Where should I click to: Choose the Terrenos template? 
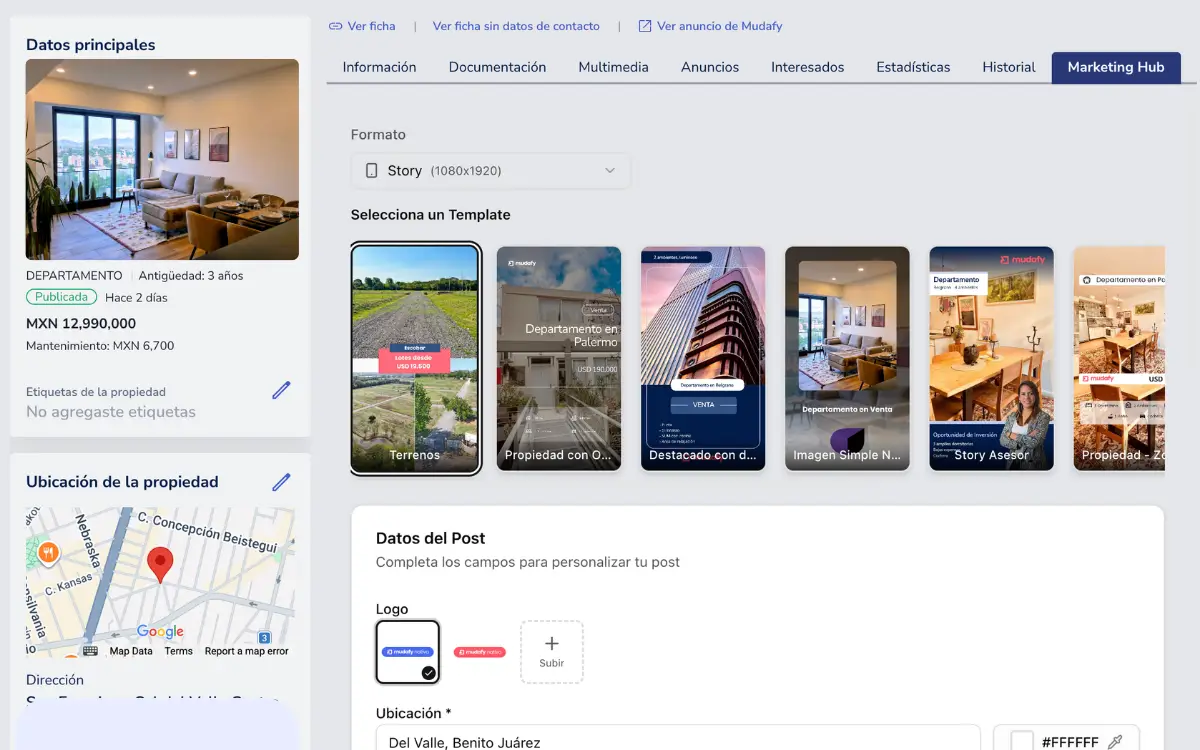point(415,358)
